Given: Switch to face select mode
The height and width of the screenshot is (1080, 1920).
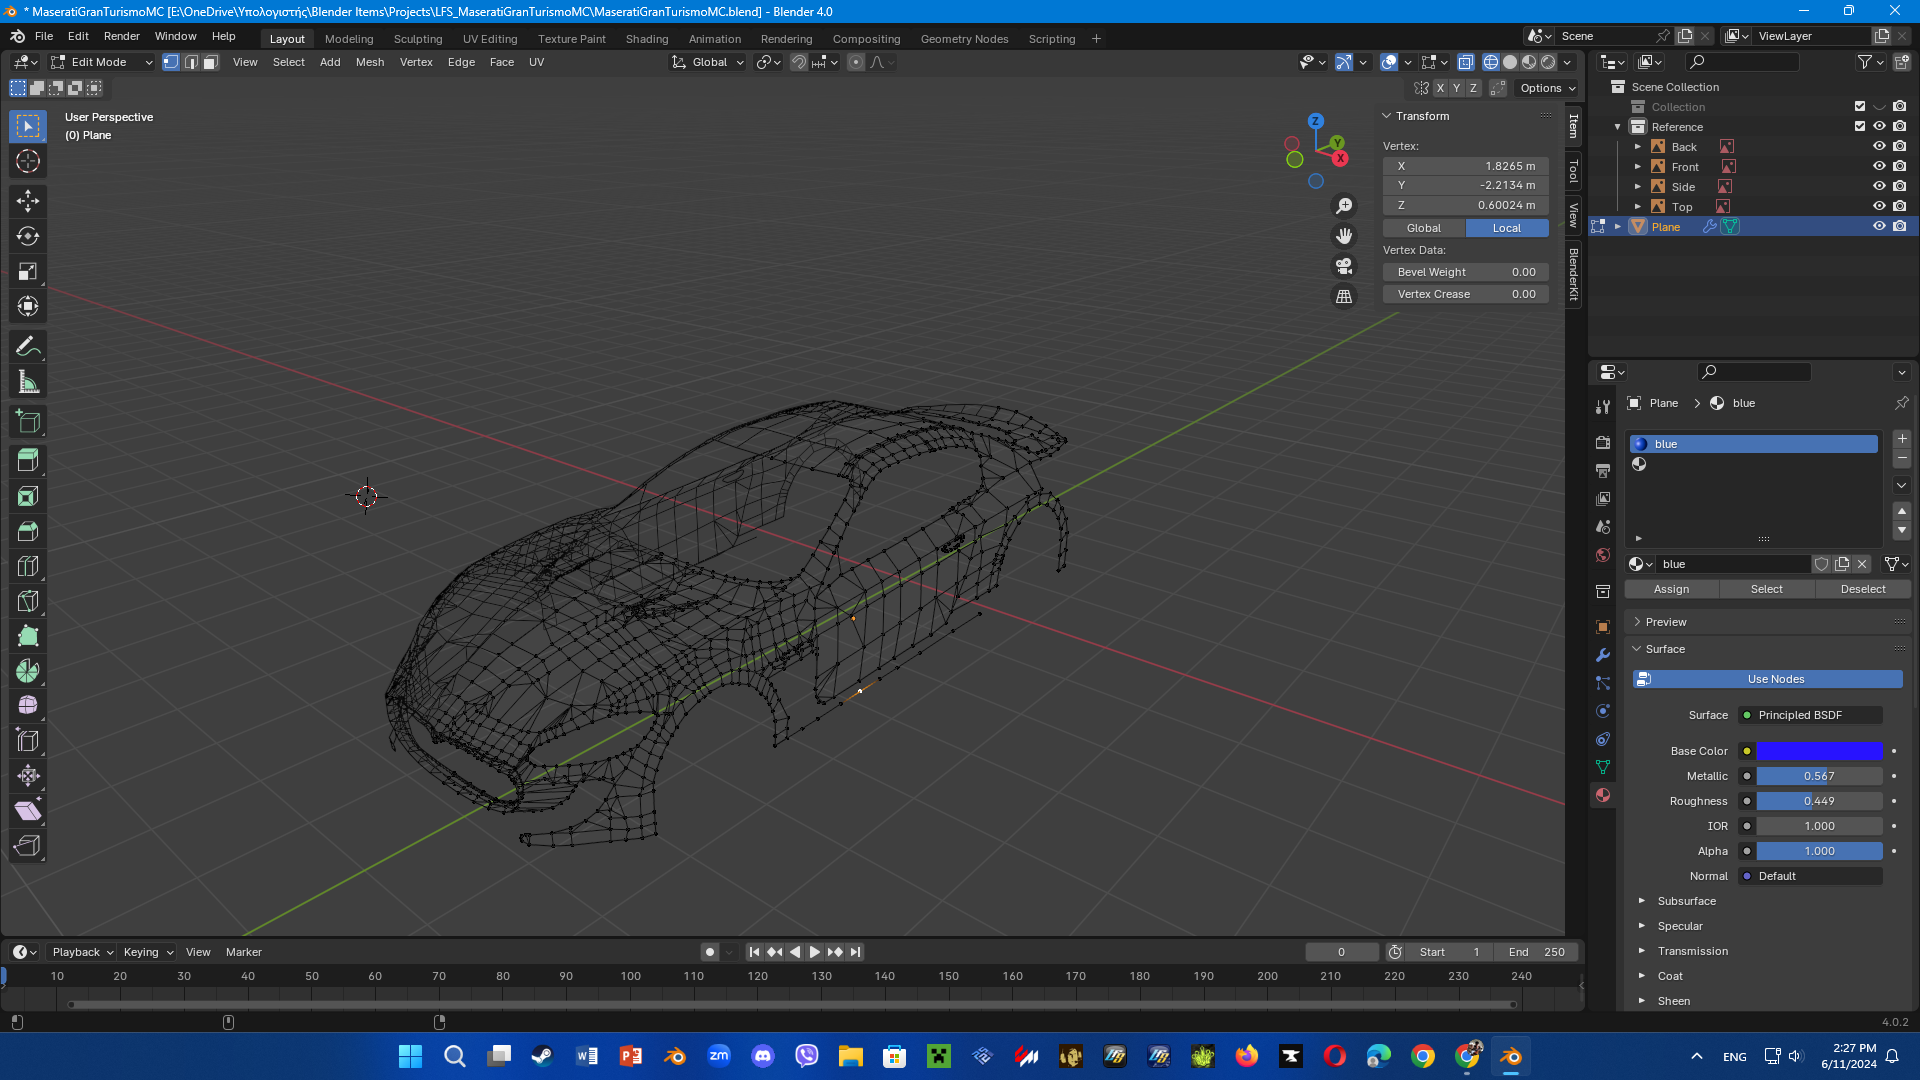Looking at the screenshot, I should point(211,62).
